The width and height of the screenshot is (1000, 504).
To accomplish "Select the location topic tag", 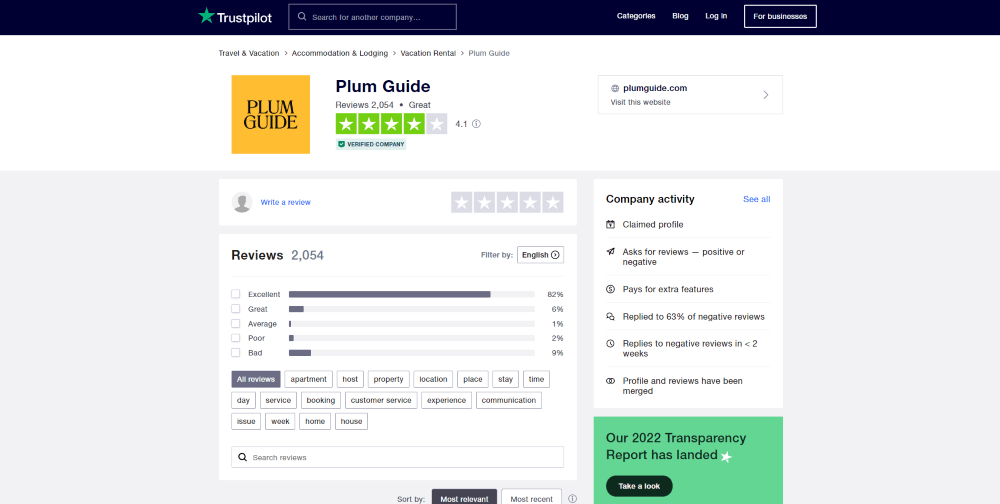I will (x=433, y=380).
